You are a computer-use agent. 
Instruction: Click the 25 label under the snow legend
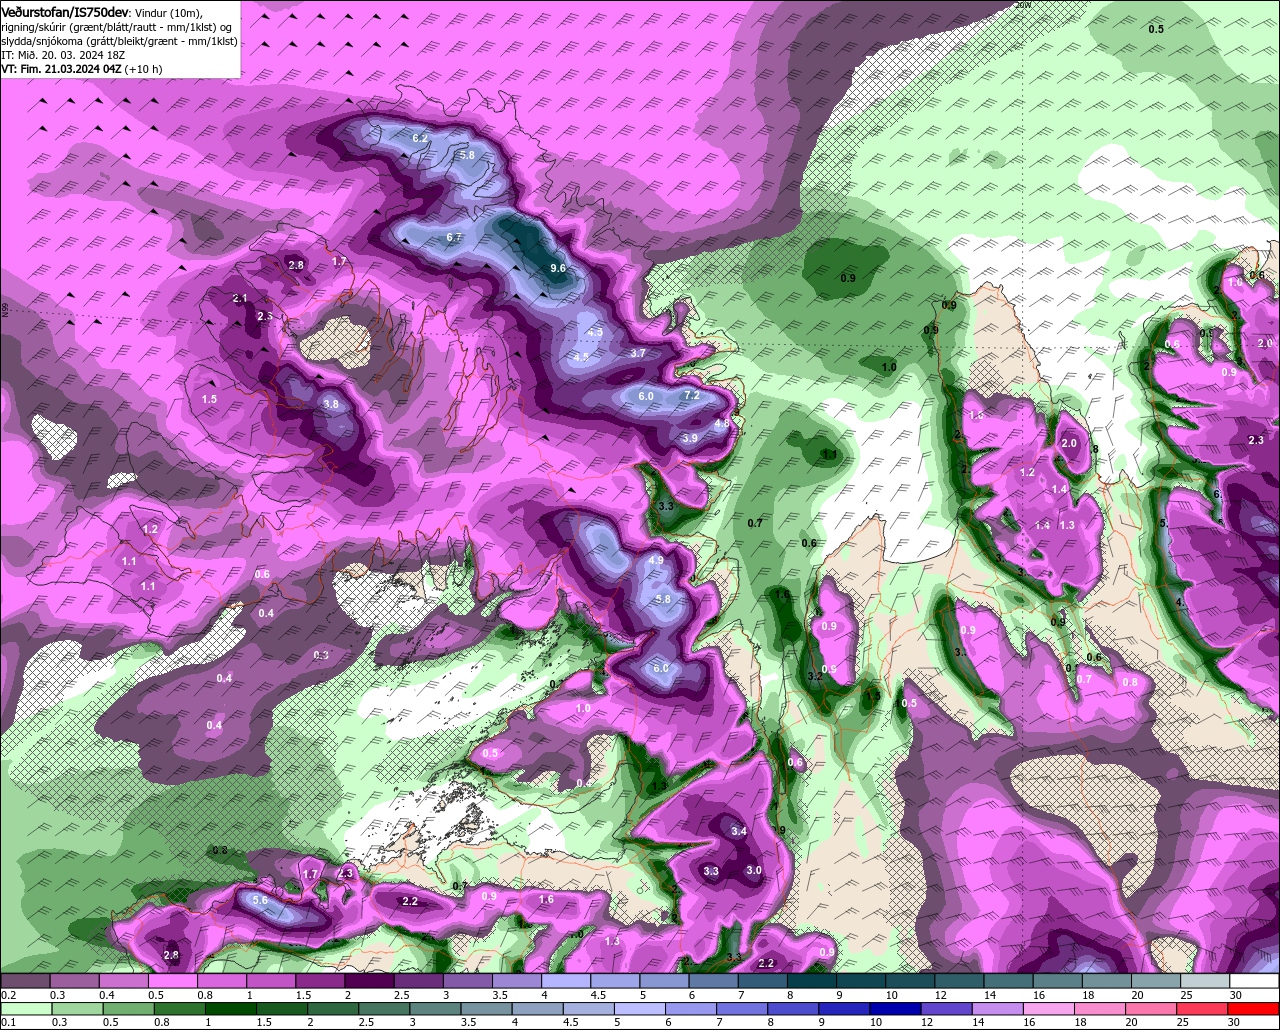click(1187, 996)
